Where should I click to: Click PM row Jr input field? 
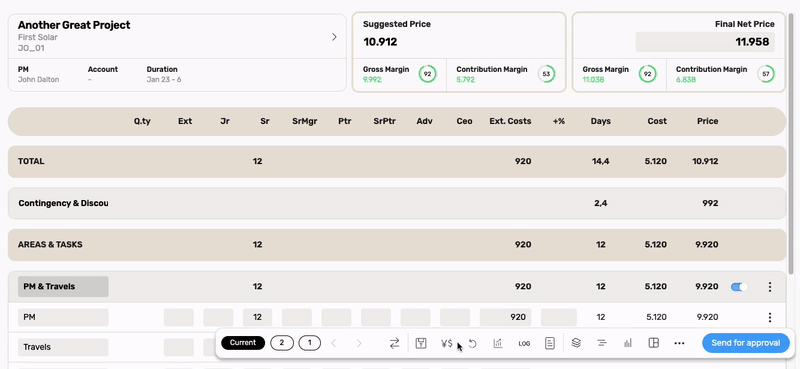coord(218,317)
